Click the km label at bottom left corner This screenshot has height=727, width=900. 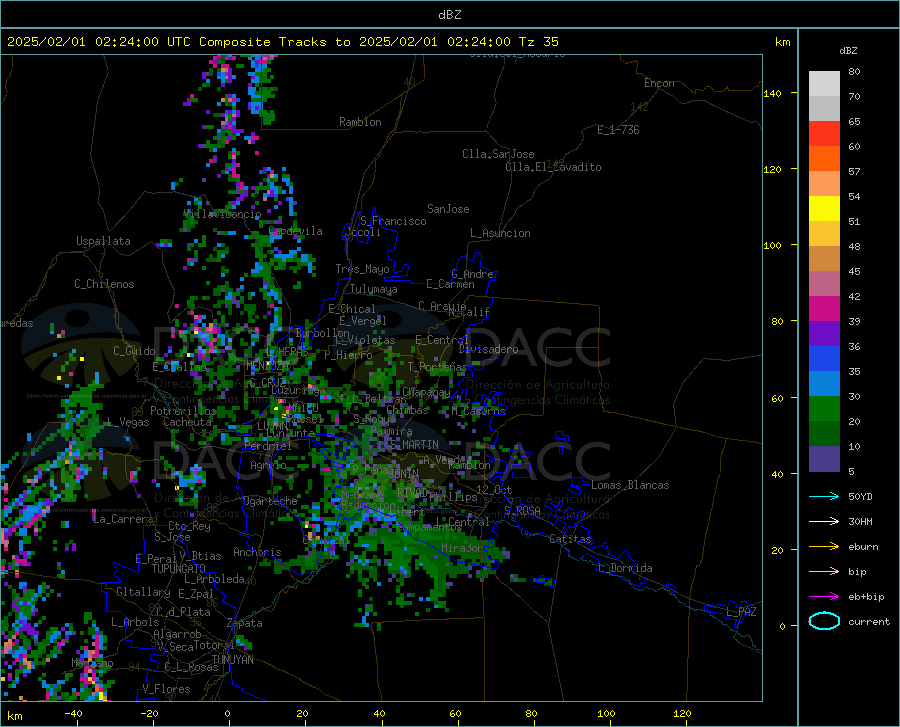pyautogui.click(x=15, y=716)
